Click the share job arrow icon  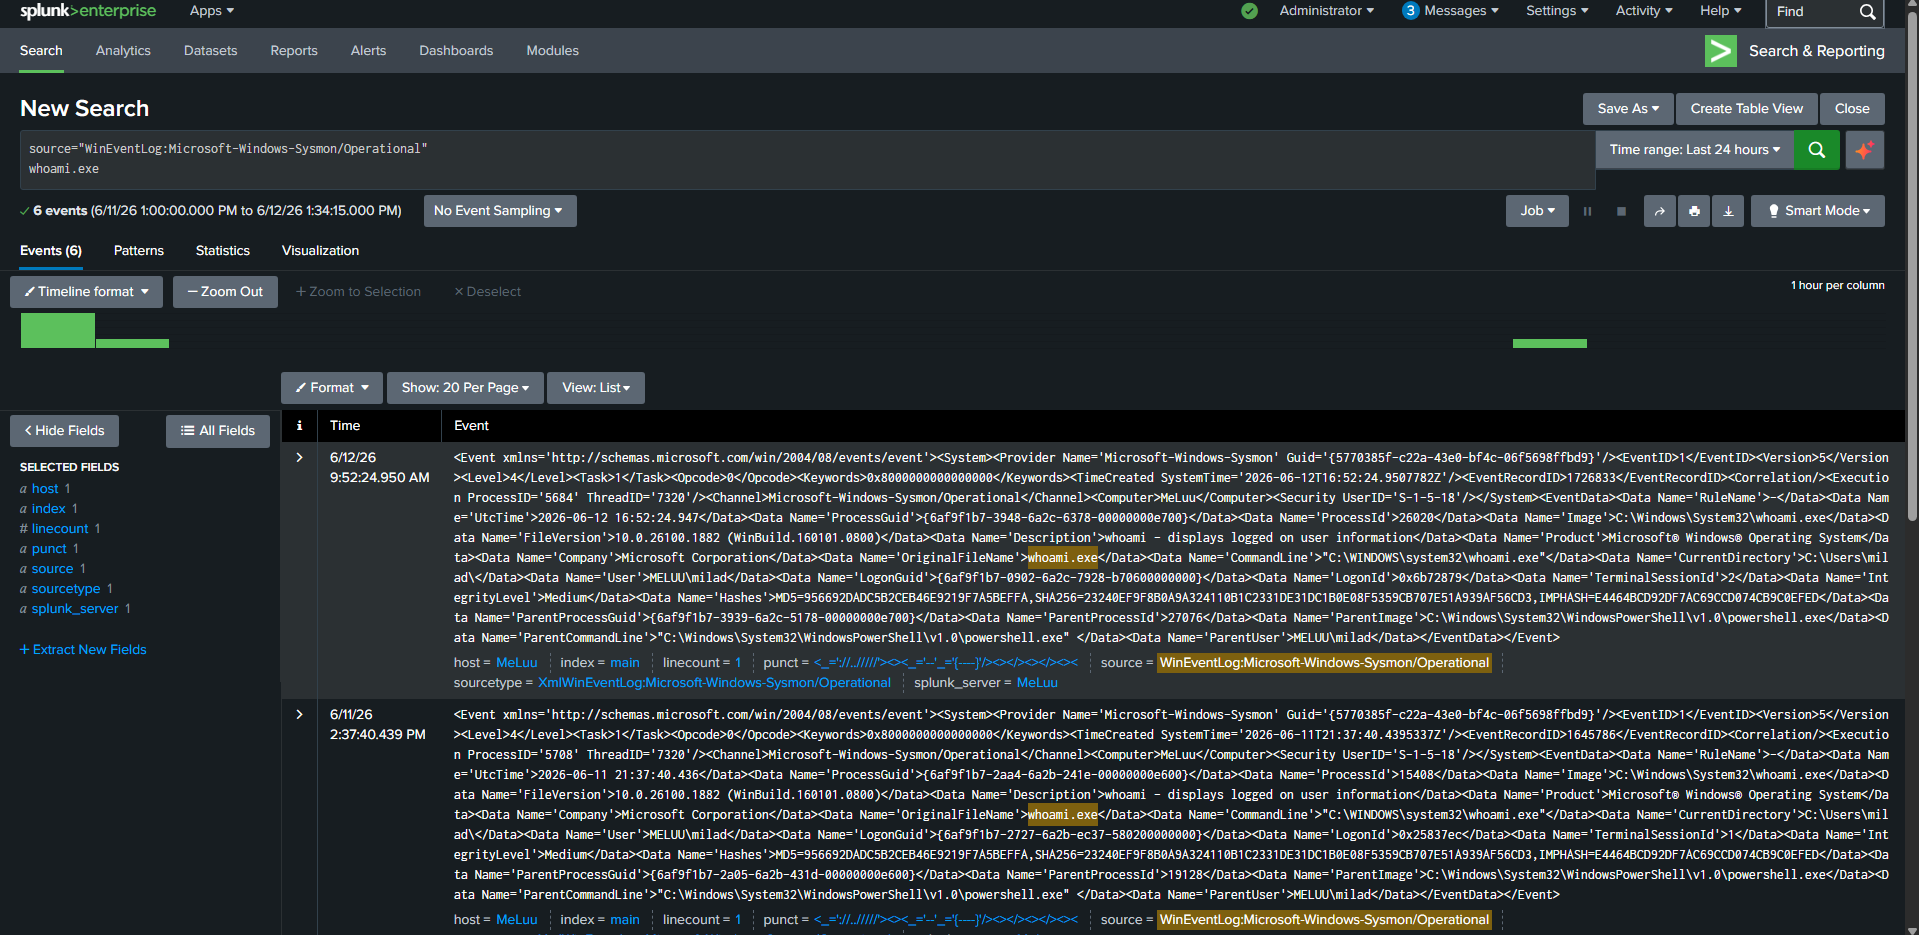tap(1659, 211)
